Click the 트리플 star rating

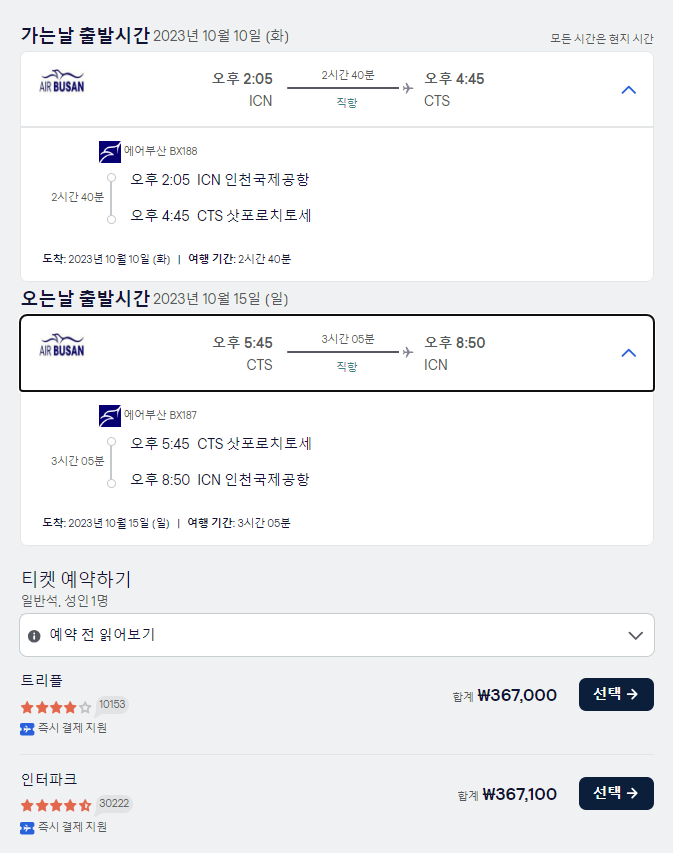click(56, 707)
